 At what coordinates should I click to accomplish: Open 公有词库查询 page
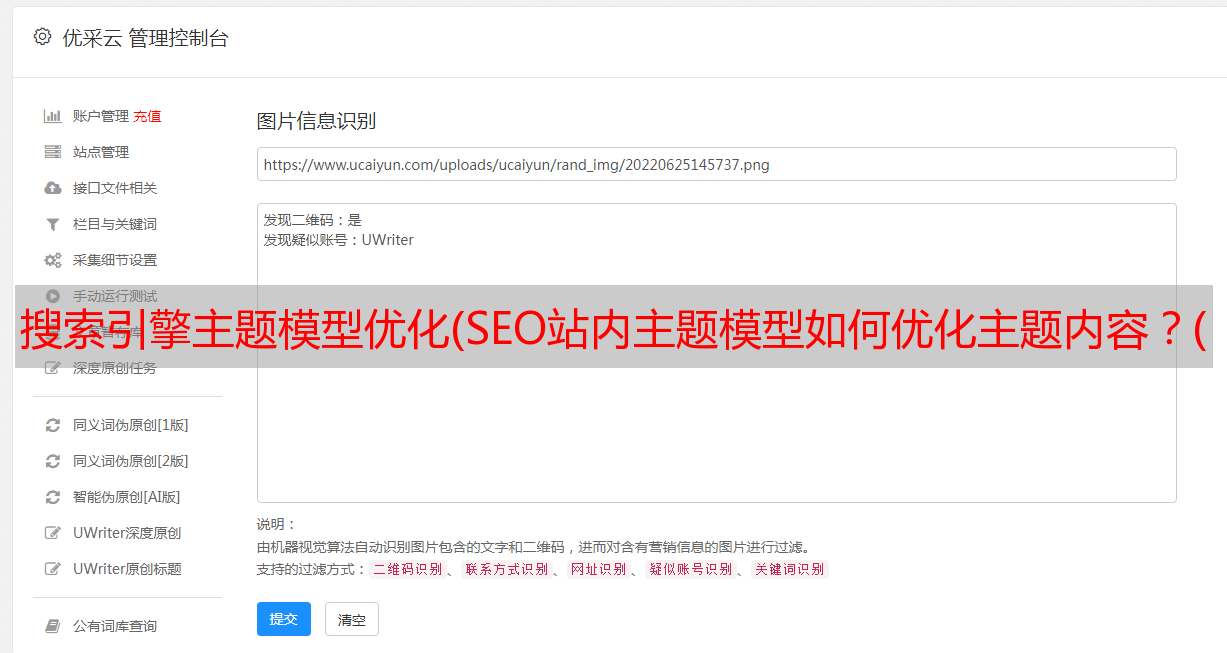[x=115, y=626]
